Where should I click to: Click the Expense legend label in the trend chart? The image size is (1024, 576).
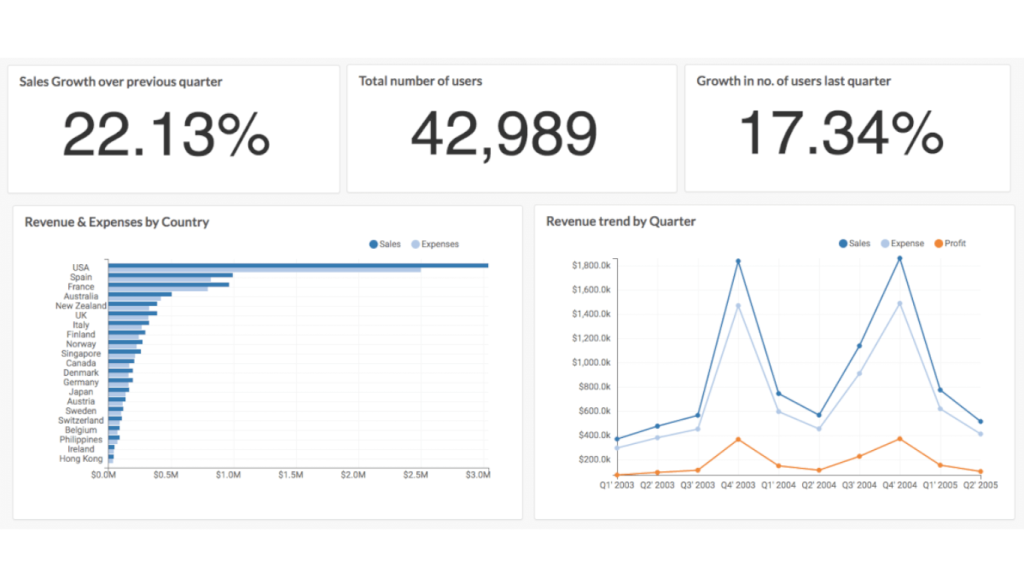907,244
